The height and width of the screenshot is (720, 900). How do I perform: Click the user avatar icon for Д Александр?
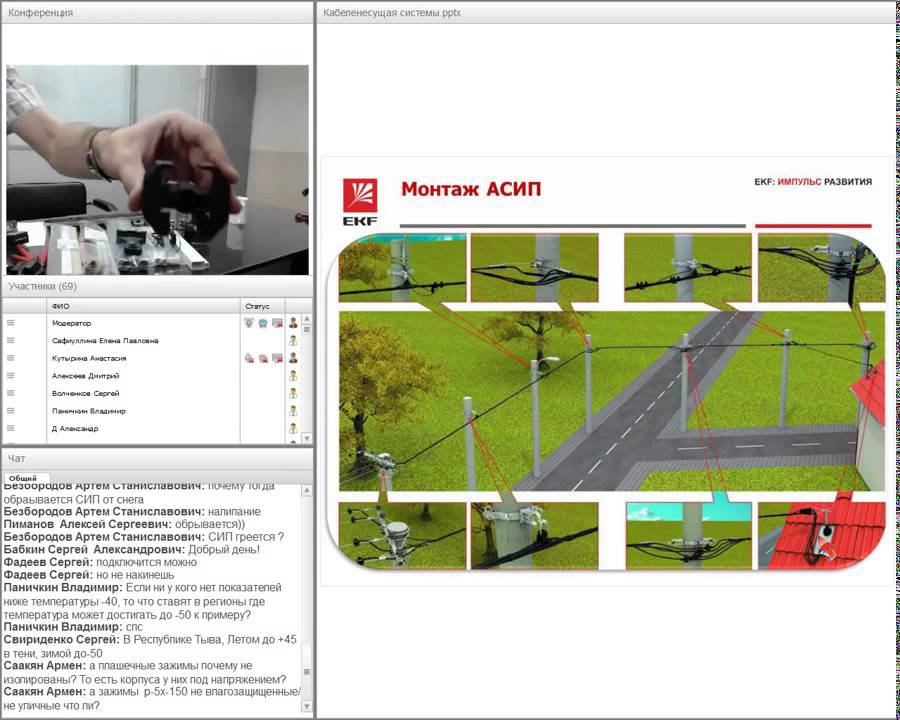(x=293, y=428)
